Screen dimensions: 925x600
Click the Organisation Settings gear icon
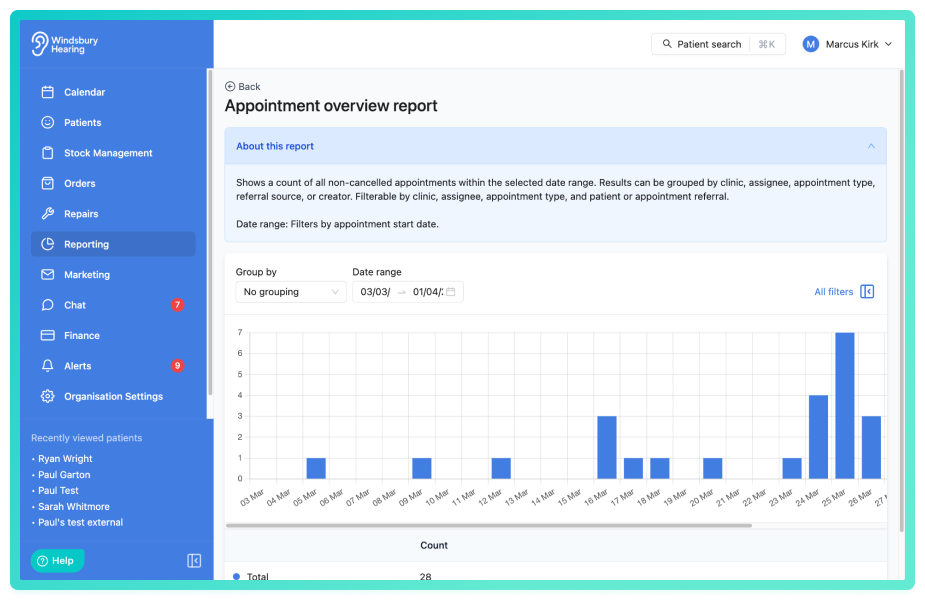tap(48, 396)
